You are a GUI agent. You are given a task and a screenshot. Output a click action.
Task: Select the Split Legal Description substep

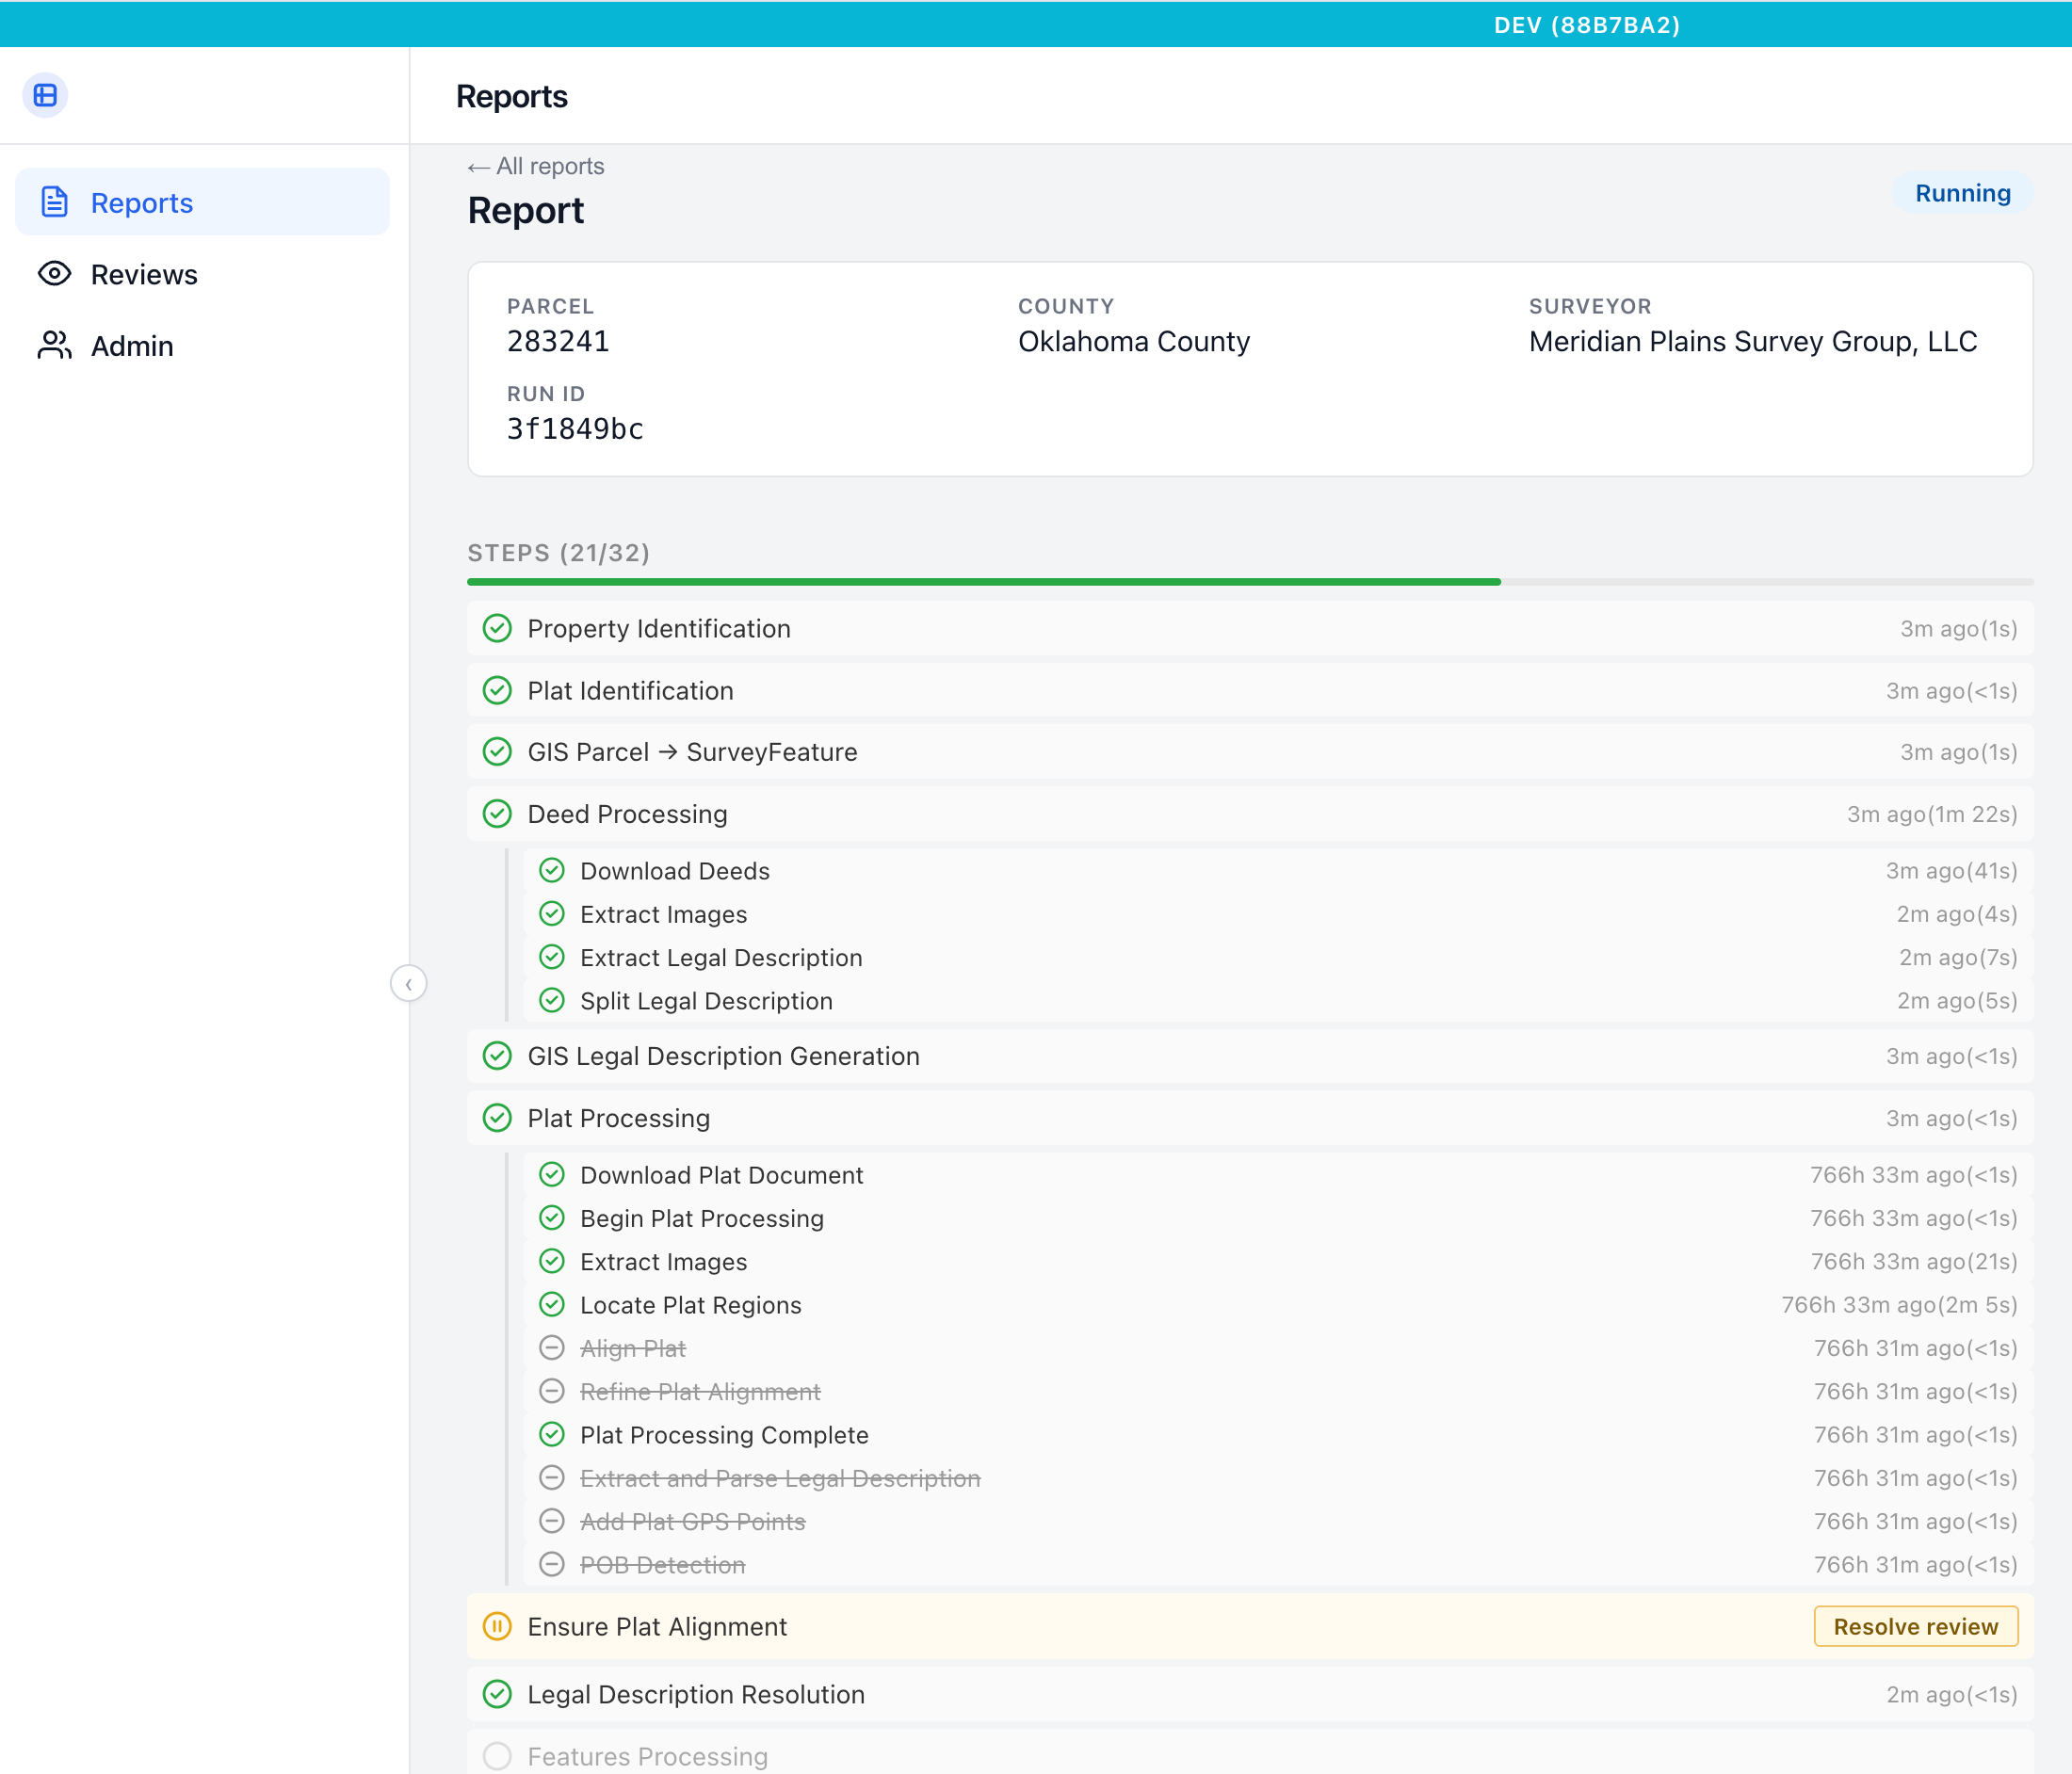[x=1278, y=1001]
